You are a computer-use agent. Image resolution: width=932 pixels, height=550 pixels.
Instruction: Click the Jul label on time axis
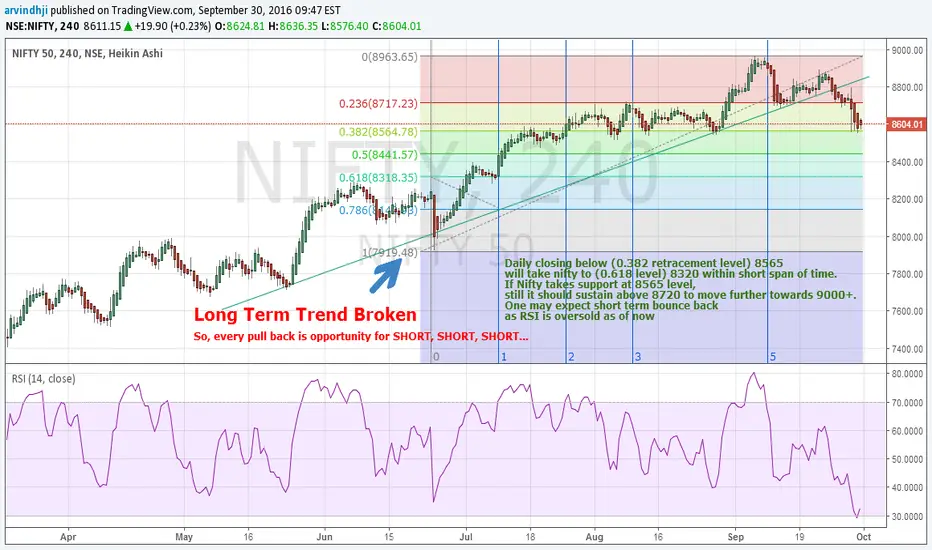466,537
